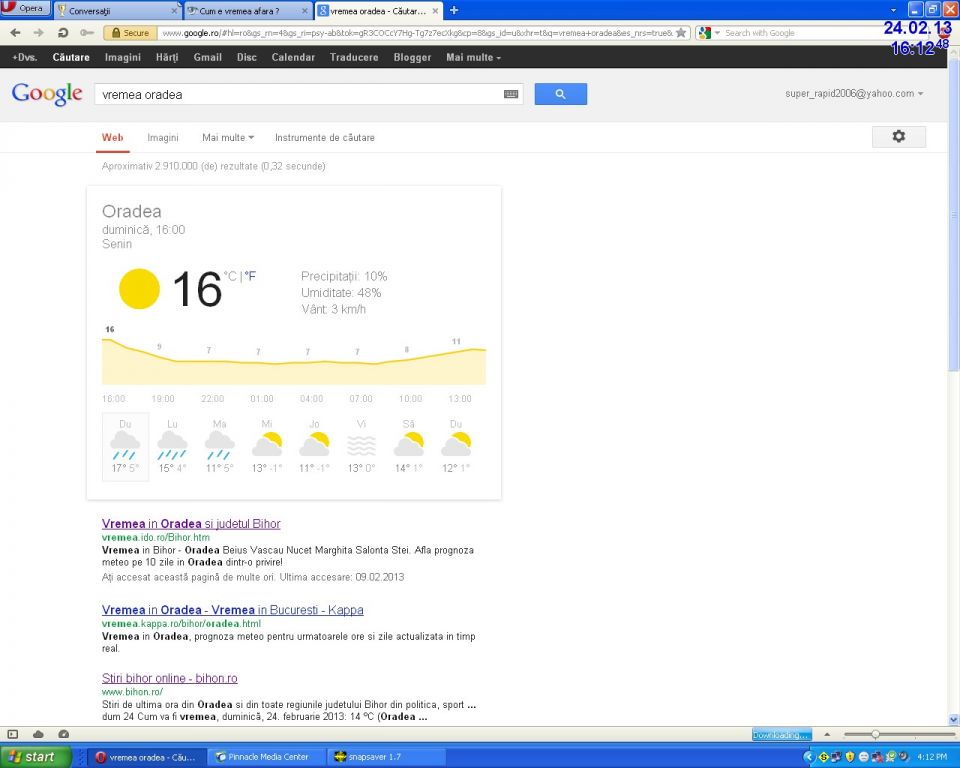Select the Vi (Friday) foggy forecast tile
Screen dimensions: 960x768
[x=361, y=446]
